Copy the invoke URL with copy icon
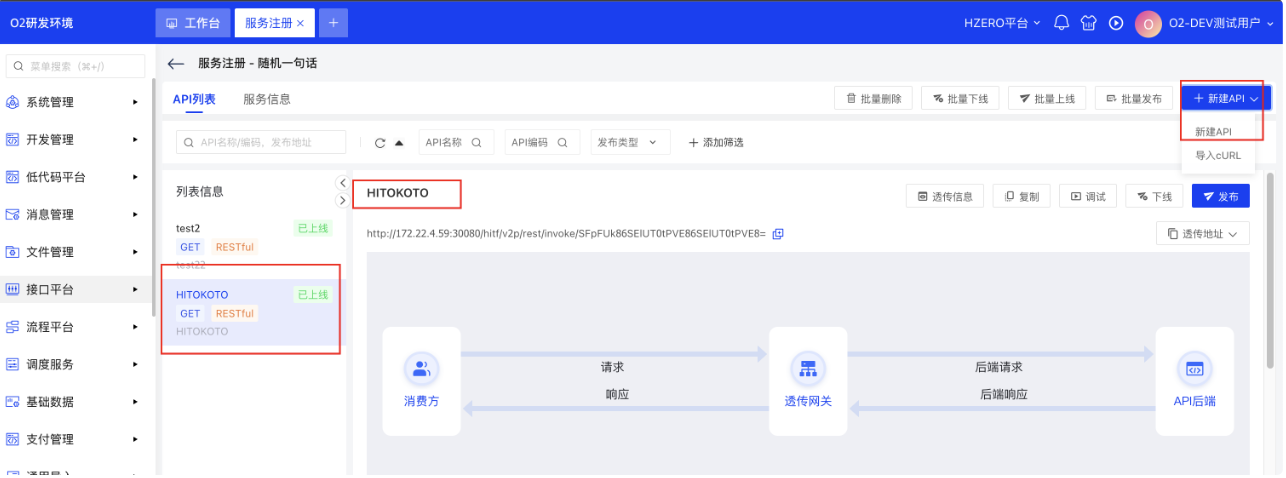The height and width of the screenshot is (478, 1286). 778,233
